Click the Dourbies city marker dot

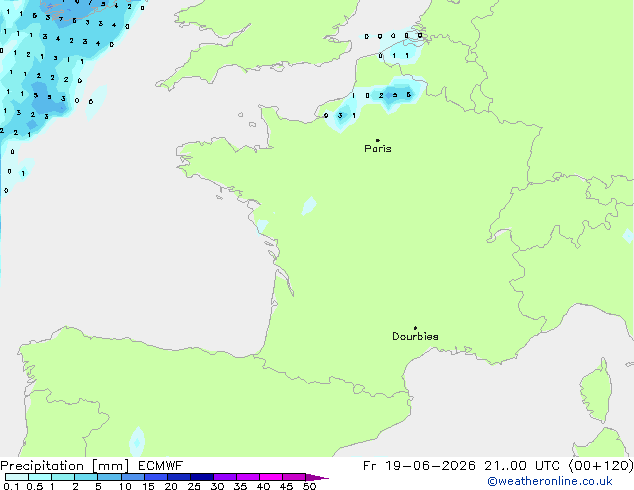coord(415,328)
